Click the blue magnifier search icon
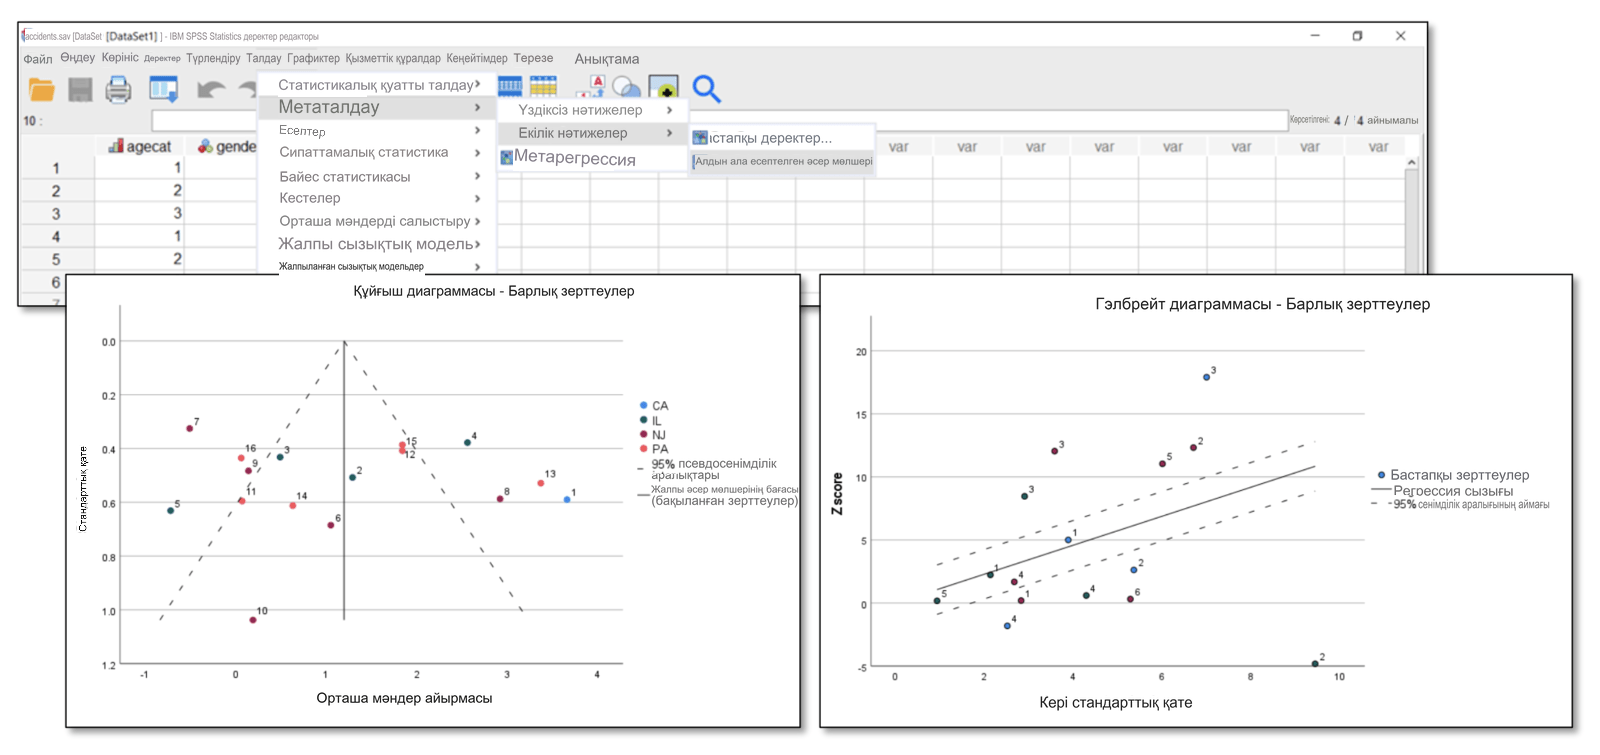1600x755 pixels. (707, 89)
